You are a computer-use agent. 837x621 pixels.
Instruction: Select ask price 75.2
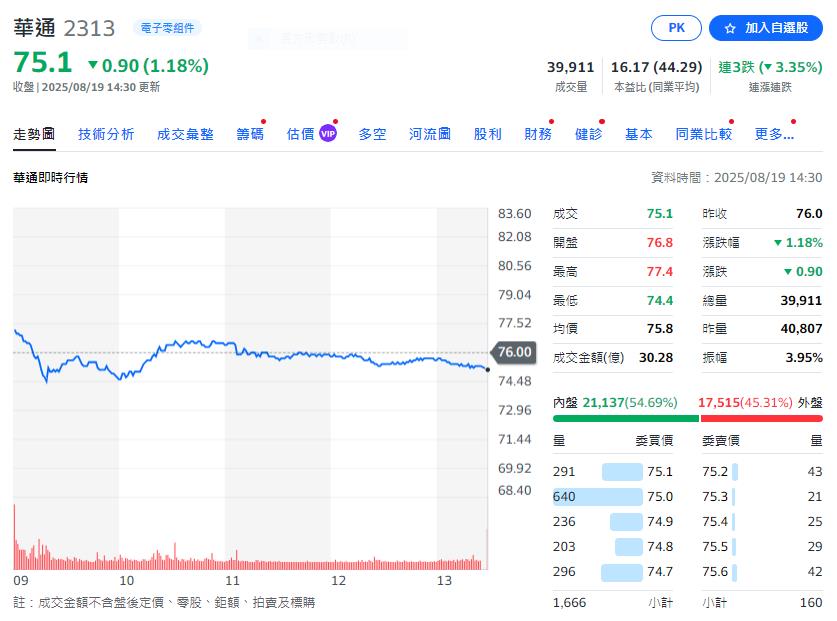coord(715,471)
